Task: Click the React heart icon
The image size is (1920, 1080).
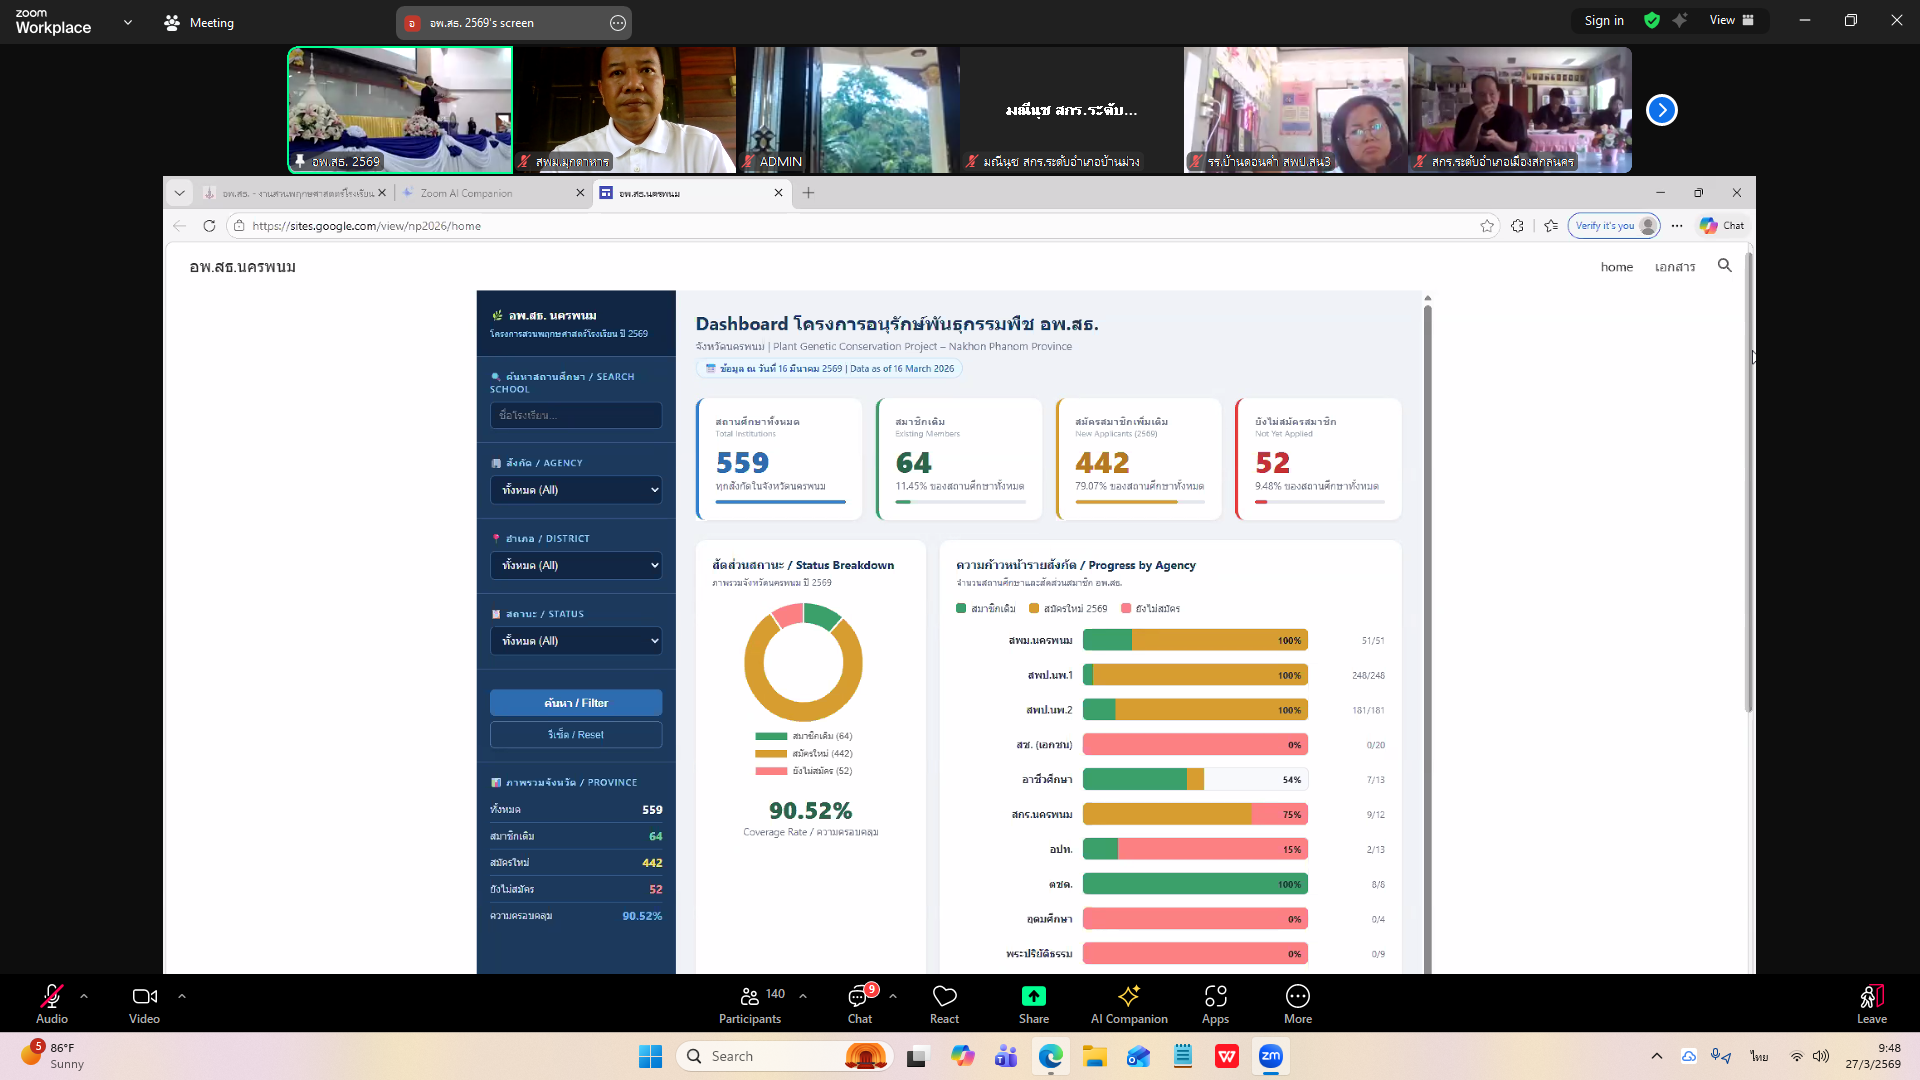Action: [x=944, y=996]
